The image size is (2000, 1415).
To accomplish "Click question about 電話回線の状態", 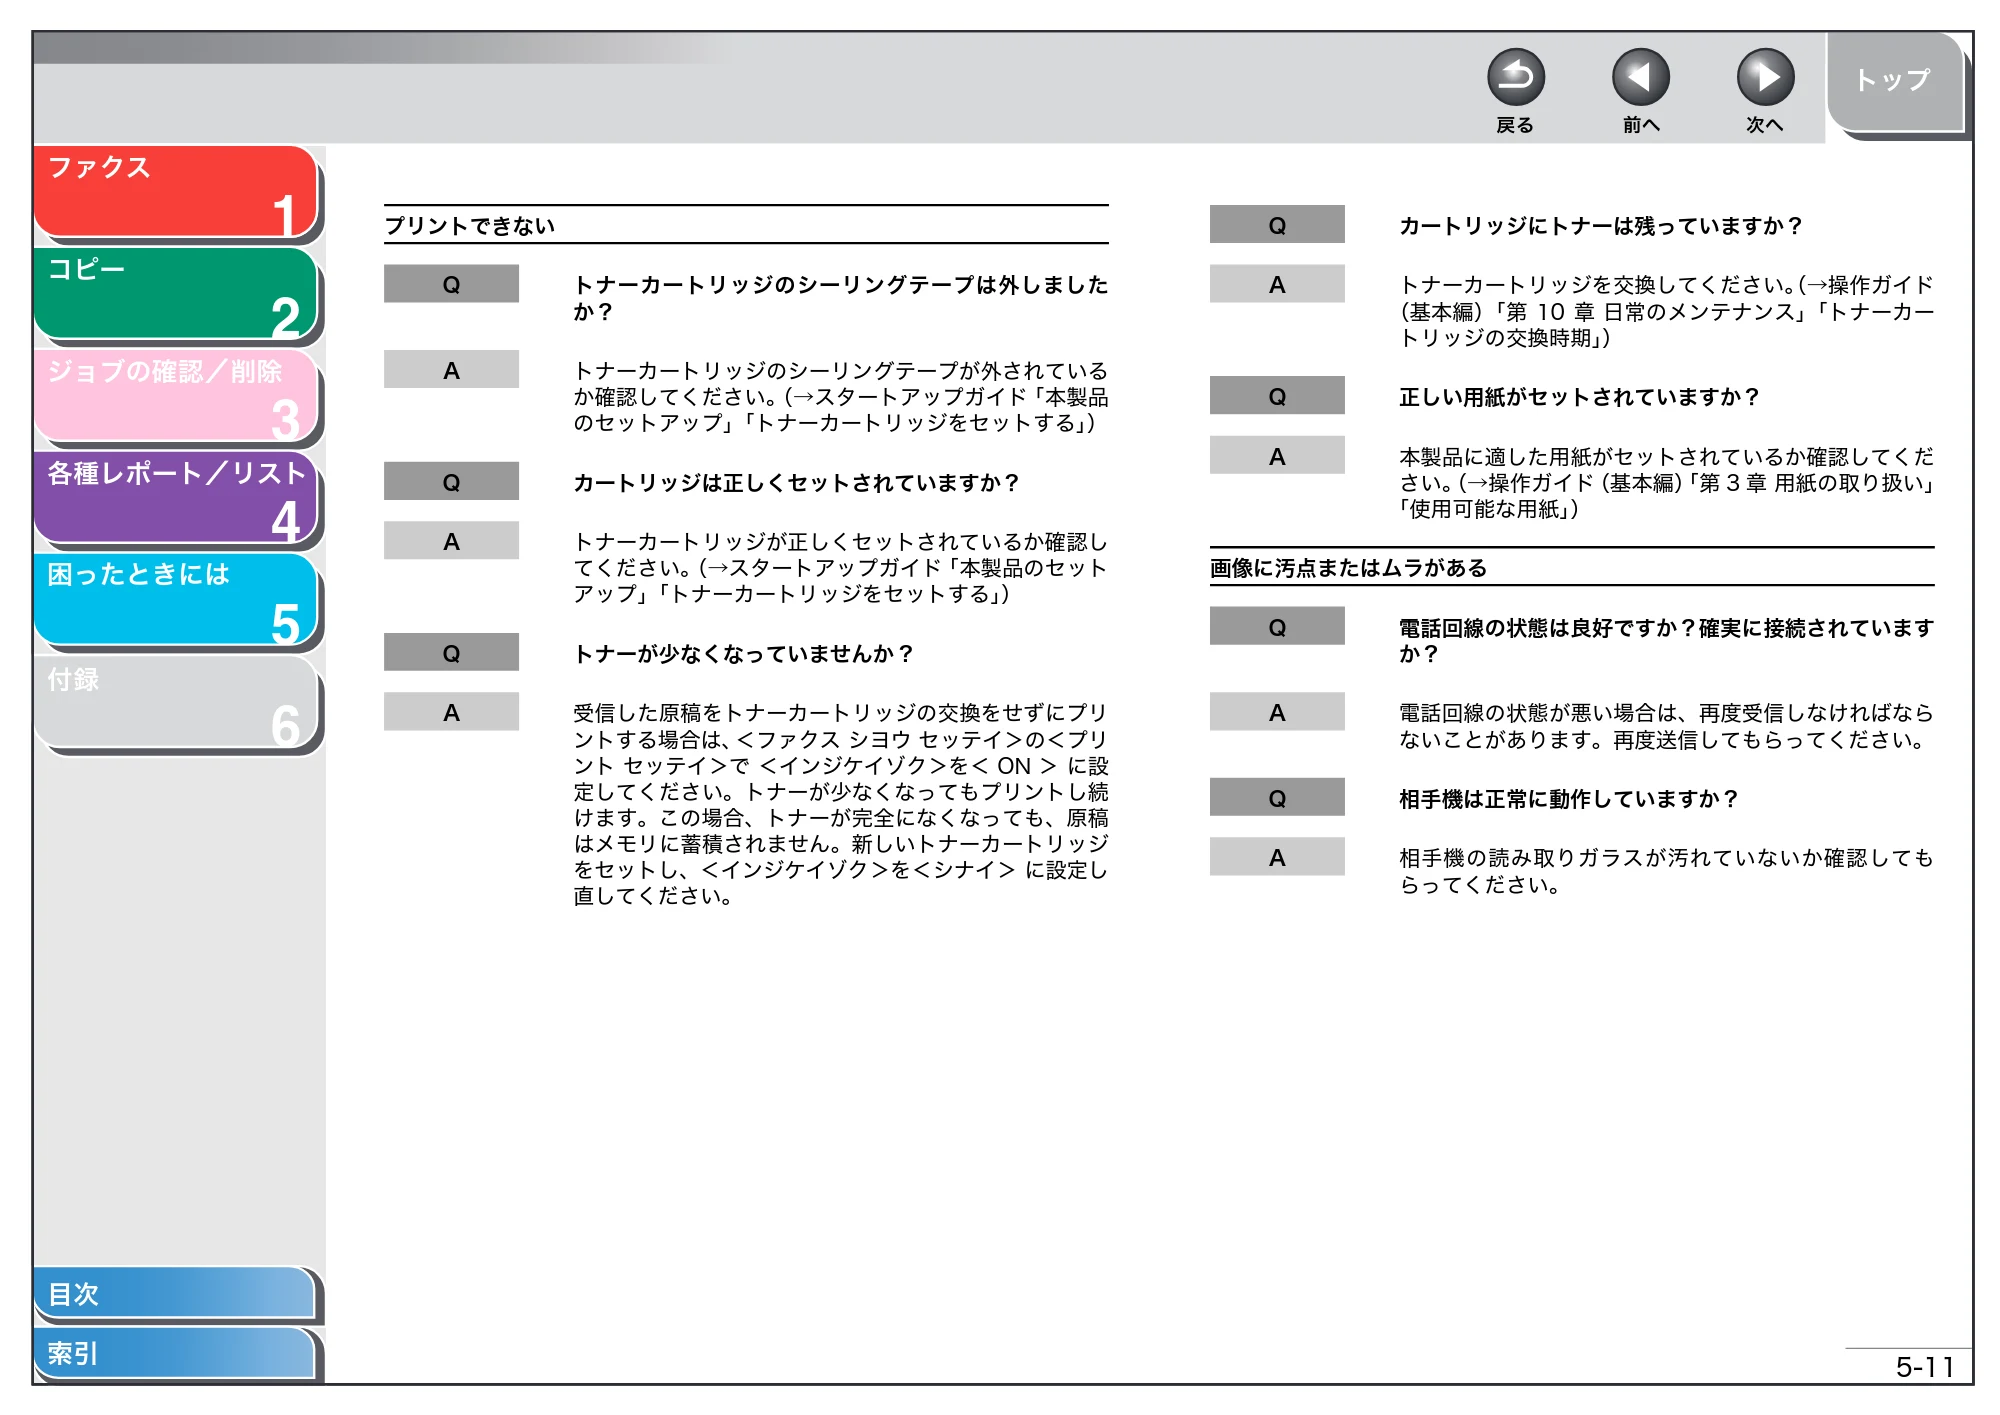I will [1666, 641].
